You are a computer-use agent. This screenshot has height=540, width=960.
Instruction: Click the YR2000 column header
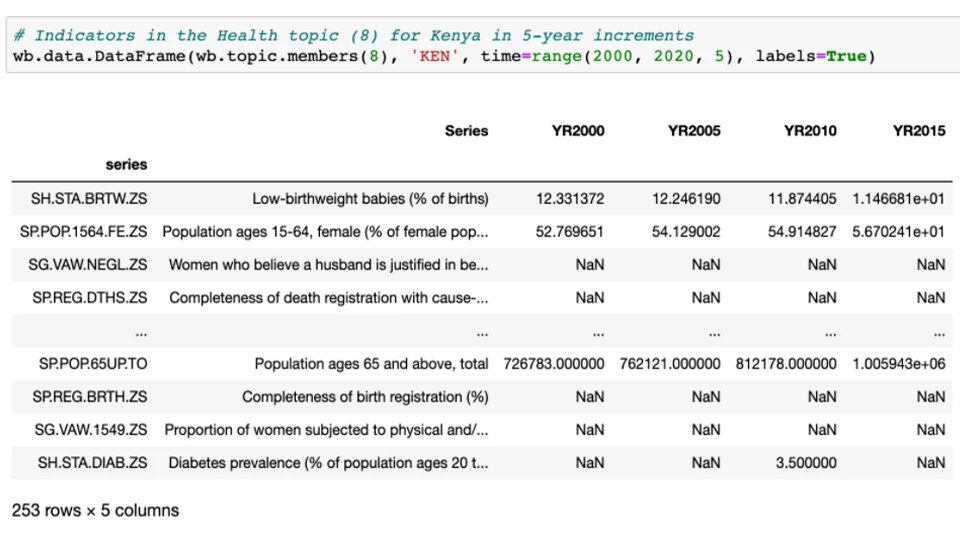(x=578, y=131)
